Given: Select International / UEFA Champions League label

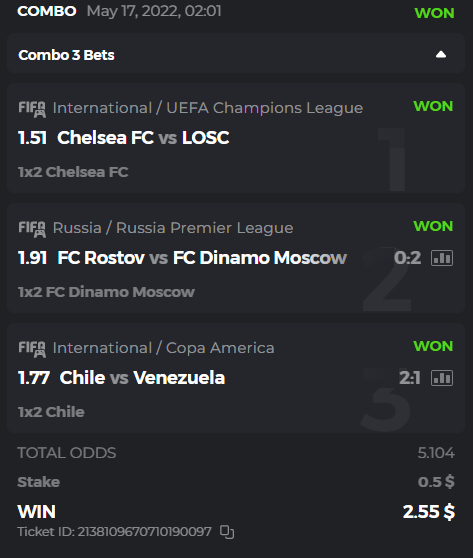Looking at the screenshot, I should coord(207,108).
